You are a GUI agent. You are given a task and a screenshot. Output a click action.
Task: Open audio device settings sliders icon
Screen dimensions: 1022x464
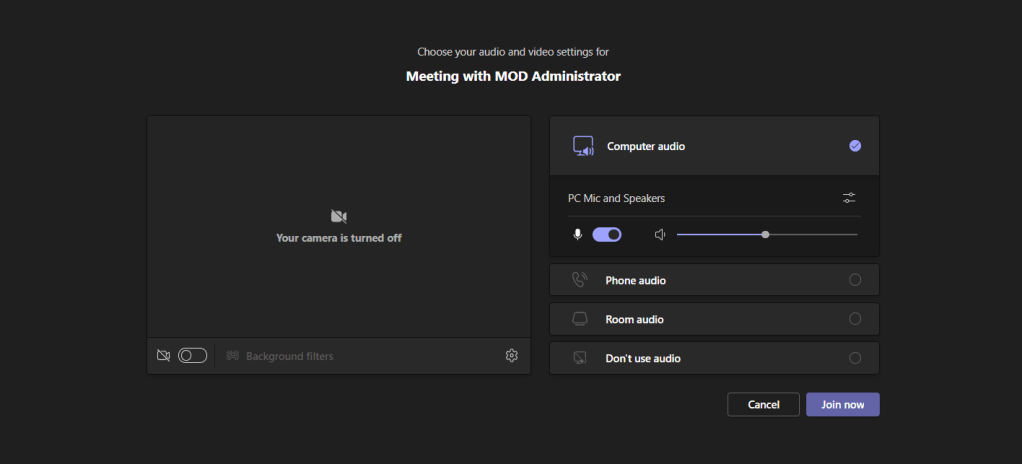(x=849, y=198)
